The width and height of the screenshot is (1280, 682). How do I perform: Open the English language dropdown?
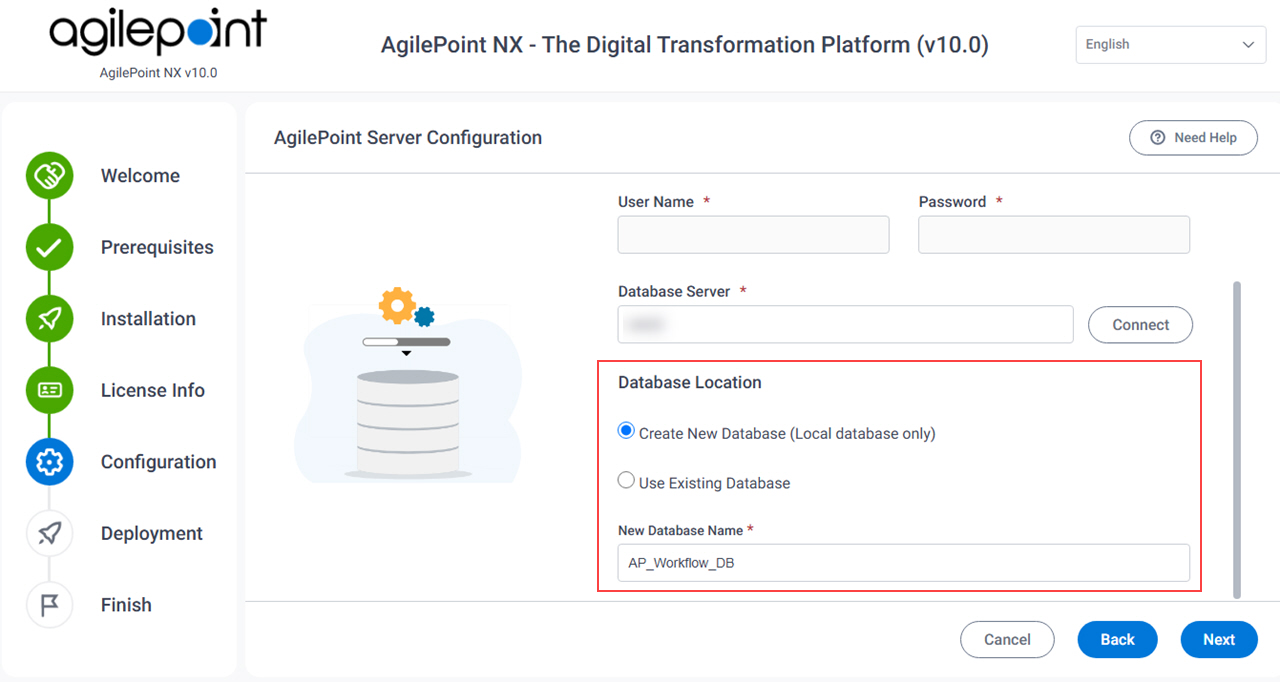click(1171, 45)
